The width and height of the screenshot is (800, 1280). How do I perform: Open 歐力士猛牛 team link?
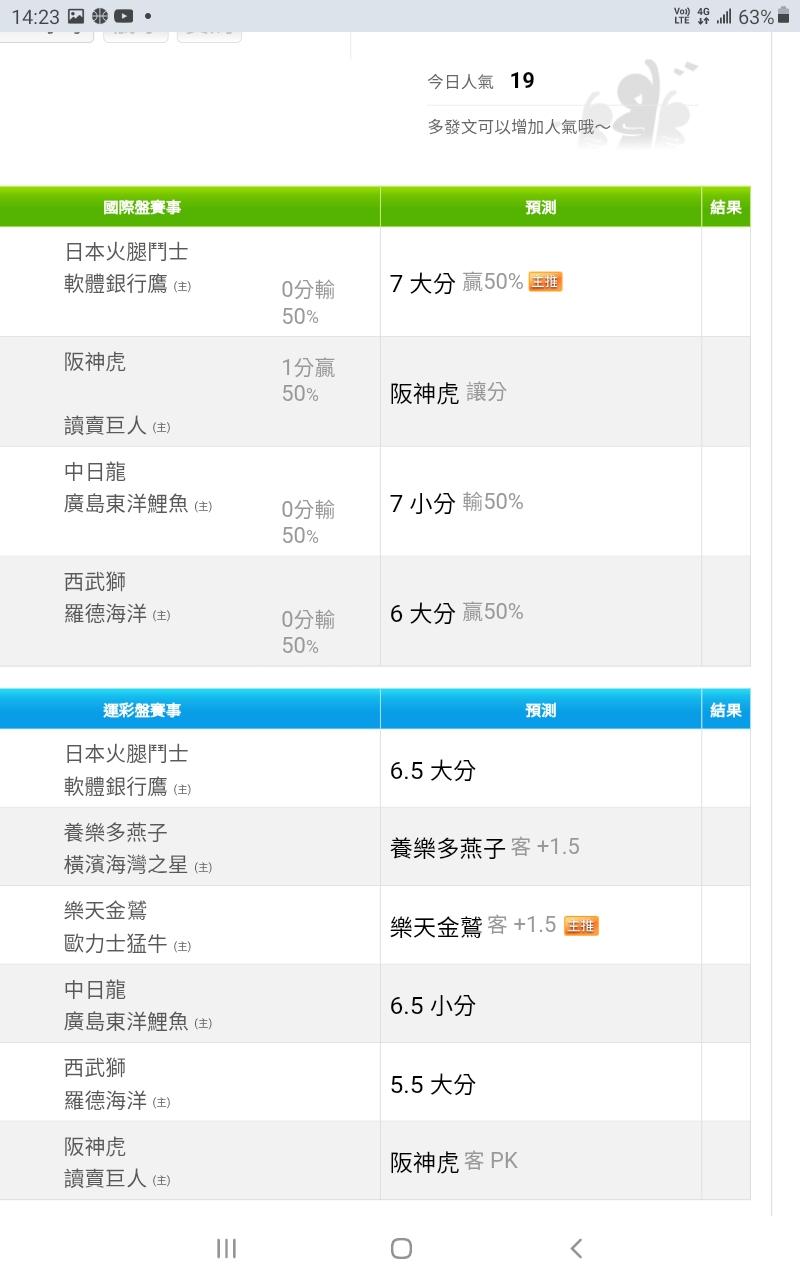[x=116, y=943]
